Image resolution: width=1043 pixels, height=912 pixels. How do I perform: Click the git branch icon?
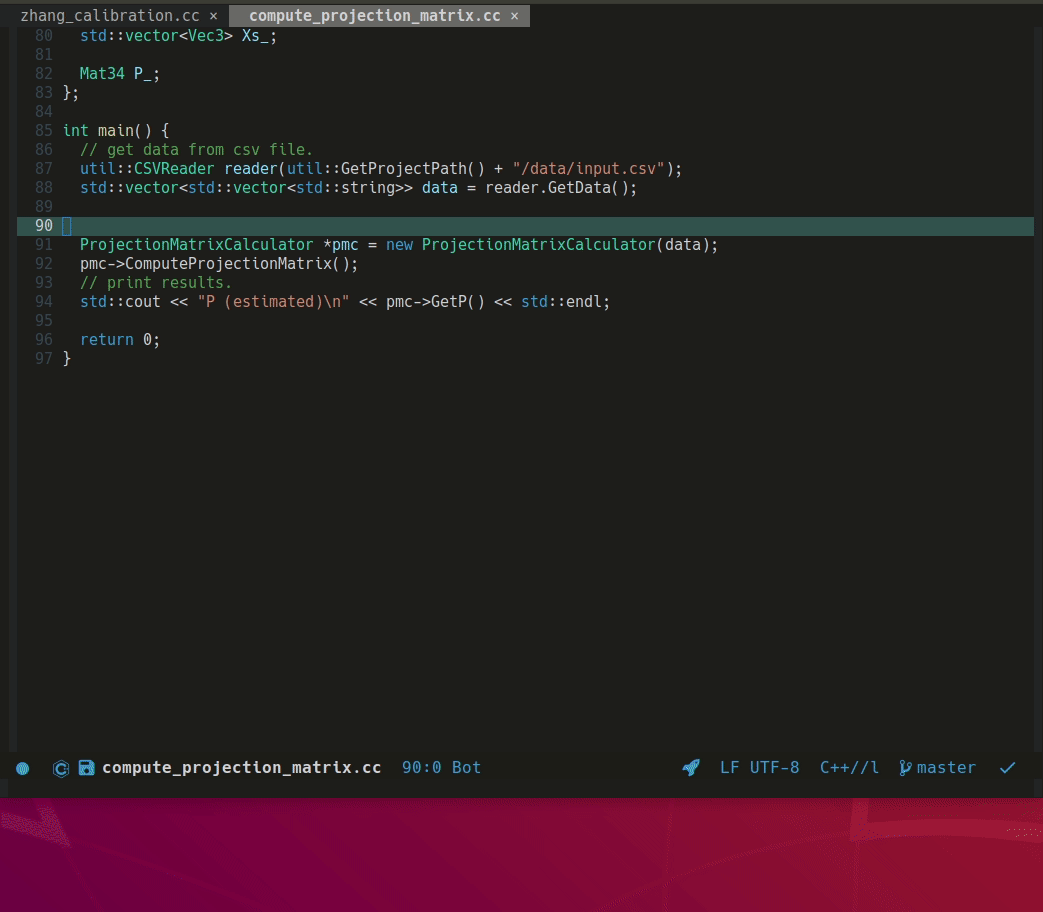(x=905, y=768)
